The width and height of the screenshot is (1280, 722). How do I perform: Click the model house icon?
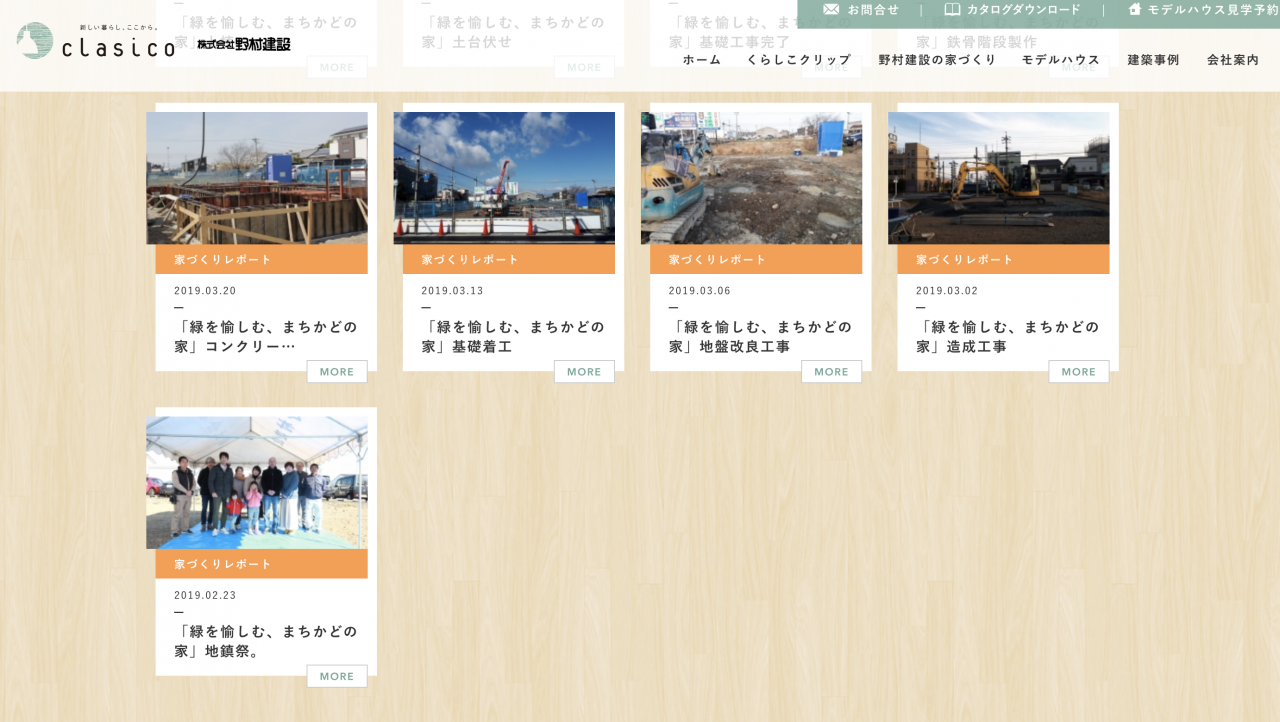(x=1135, y=10)
